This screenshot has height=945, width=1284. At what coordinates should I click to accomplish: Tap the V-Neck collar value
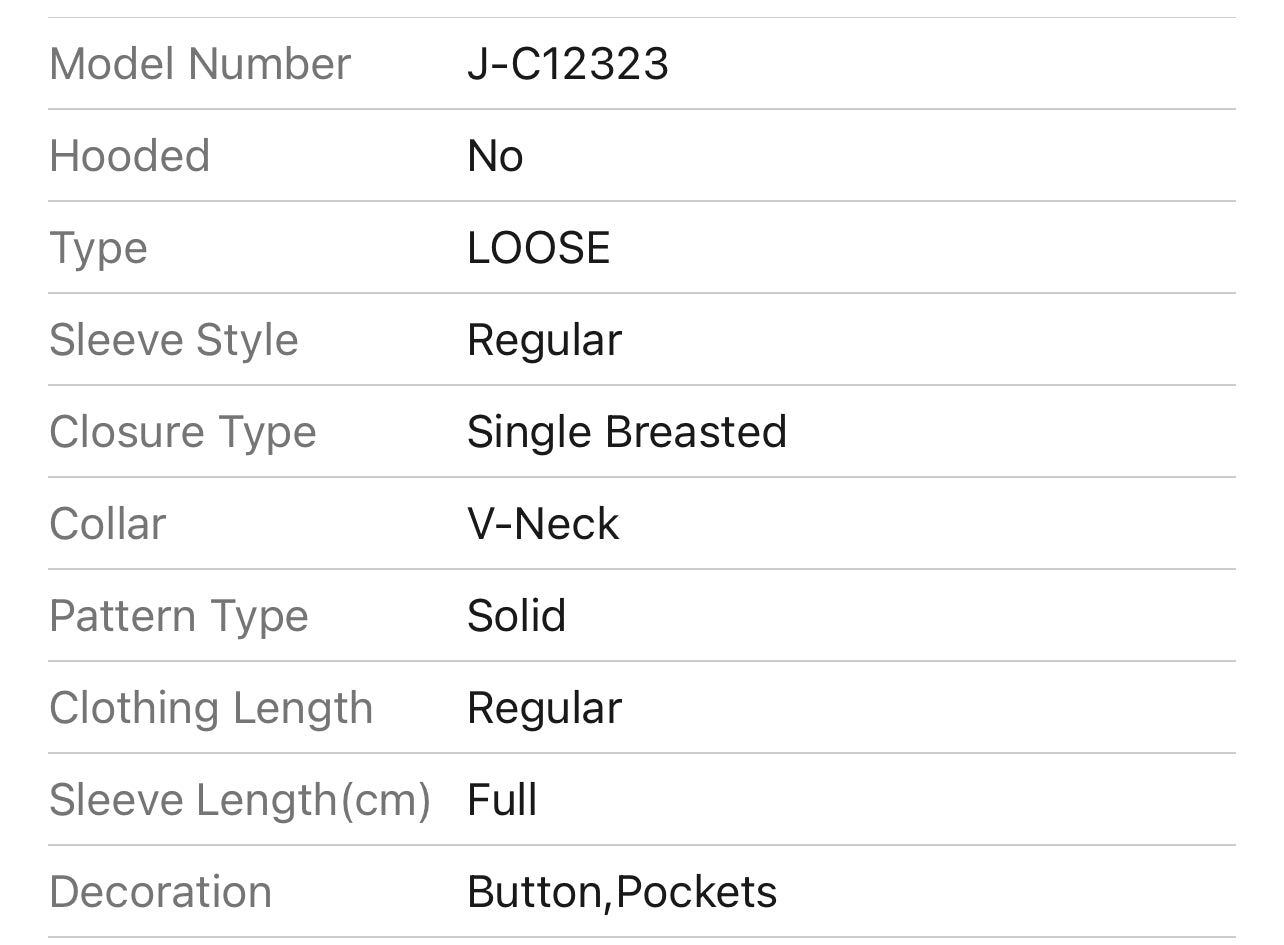[543, 524]
